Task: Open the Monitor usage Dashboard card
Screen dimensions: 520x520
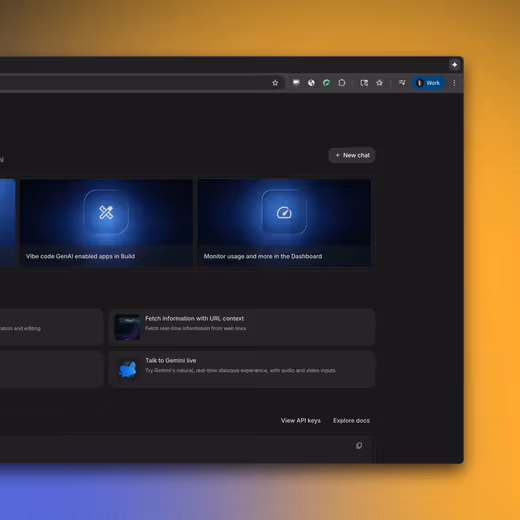Action: (284, 223)
